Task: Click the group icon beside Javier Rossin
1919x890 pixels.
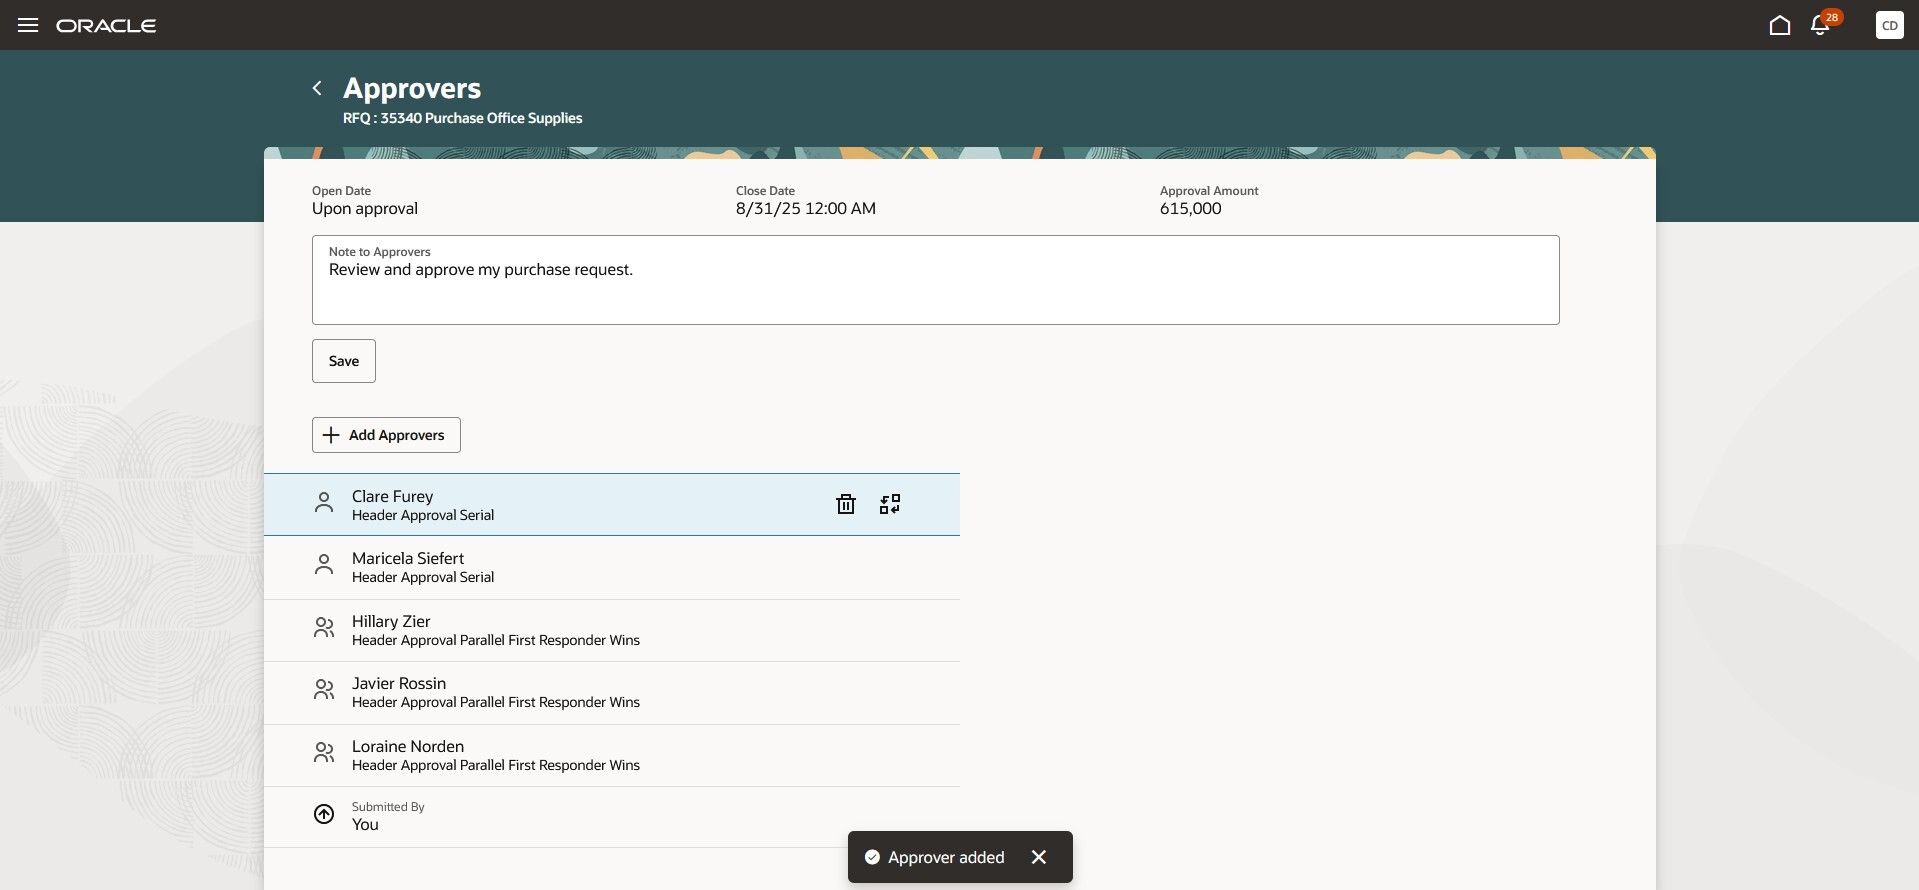Action: (324, 690)
